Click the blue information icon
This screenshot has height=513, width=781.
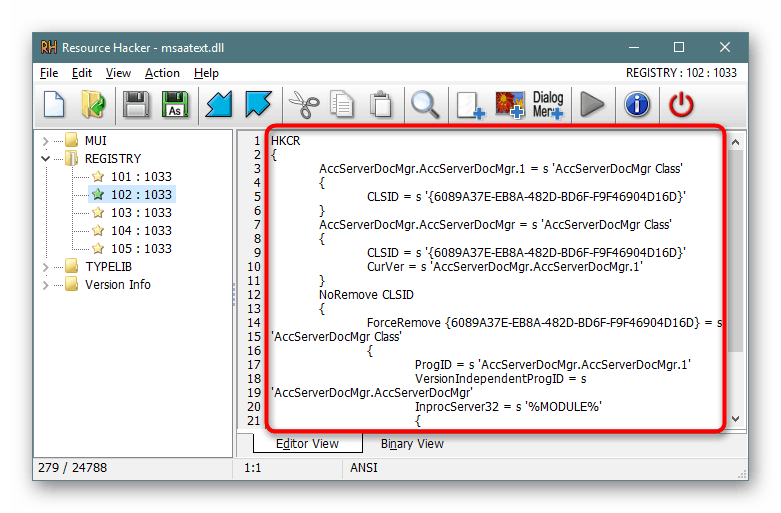tap(637, 105)
